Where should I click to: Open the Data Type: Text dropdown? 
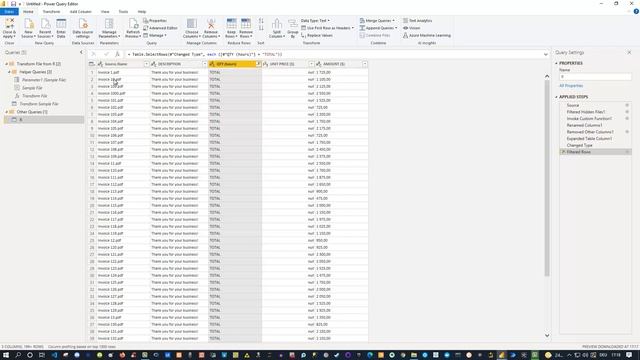(x=315, y=20)
